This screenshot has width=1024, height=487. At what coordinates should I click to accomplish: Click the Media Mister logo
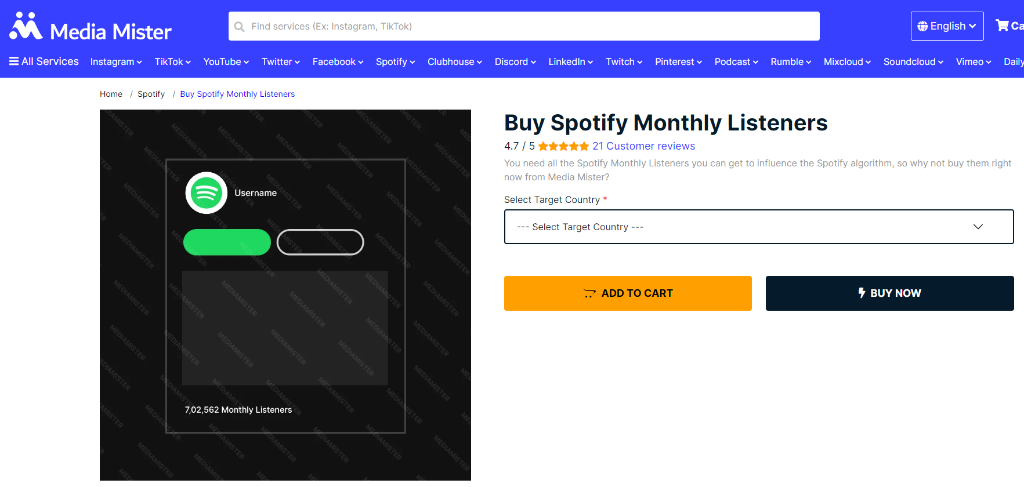point(90,27)
